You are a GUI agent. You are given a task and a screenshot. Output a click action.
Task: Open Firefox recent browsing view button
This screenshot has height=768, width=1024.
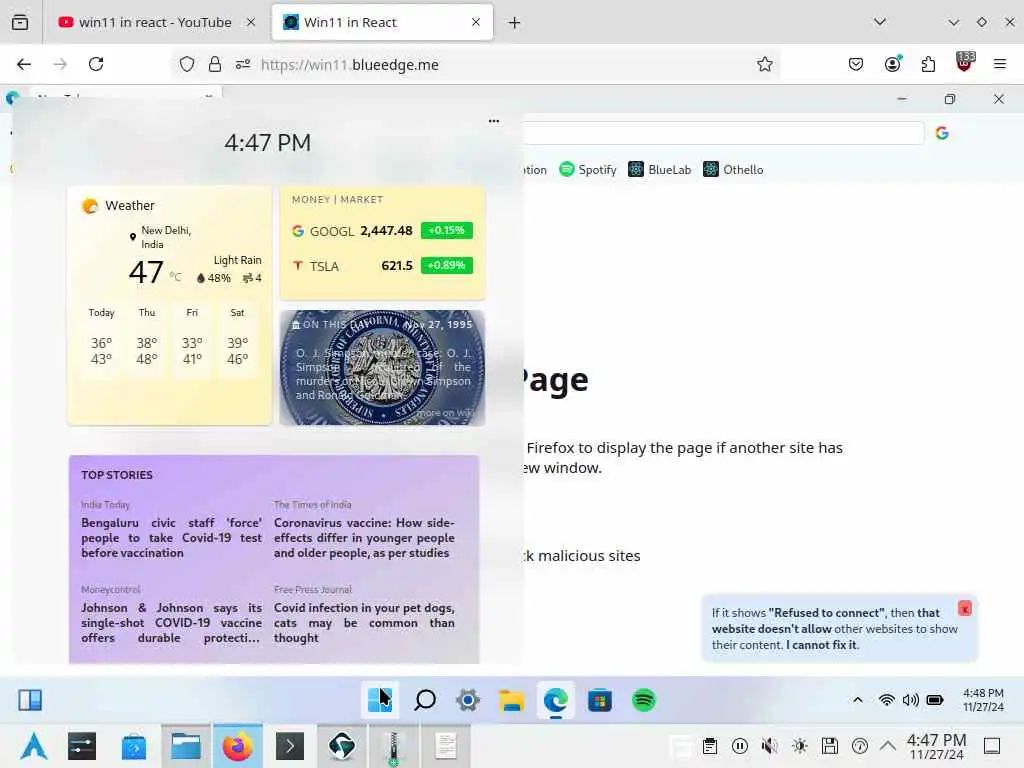click(x=20, y=22)
